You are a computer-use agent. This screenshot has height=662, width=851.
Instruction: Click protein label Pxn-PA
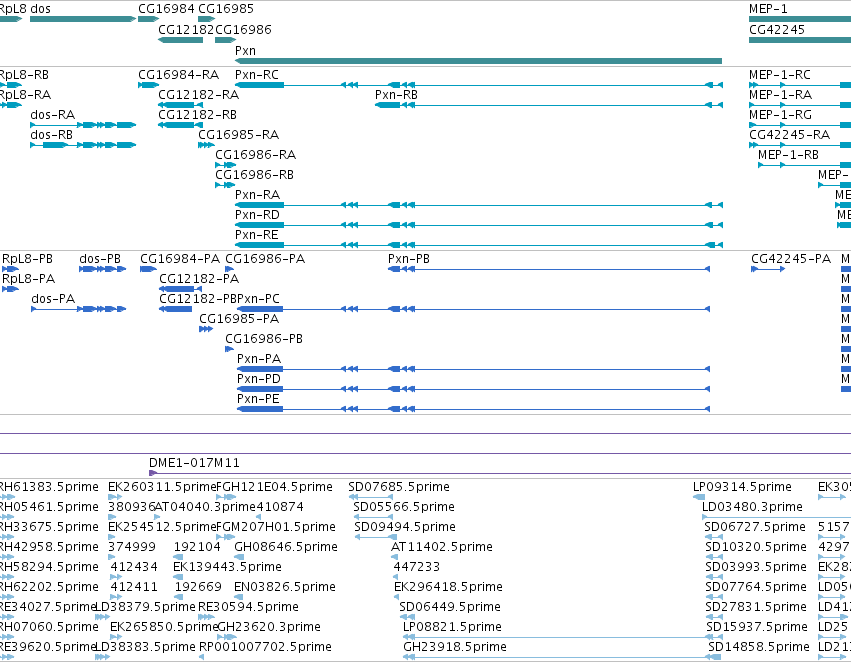tap(259, 360)
